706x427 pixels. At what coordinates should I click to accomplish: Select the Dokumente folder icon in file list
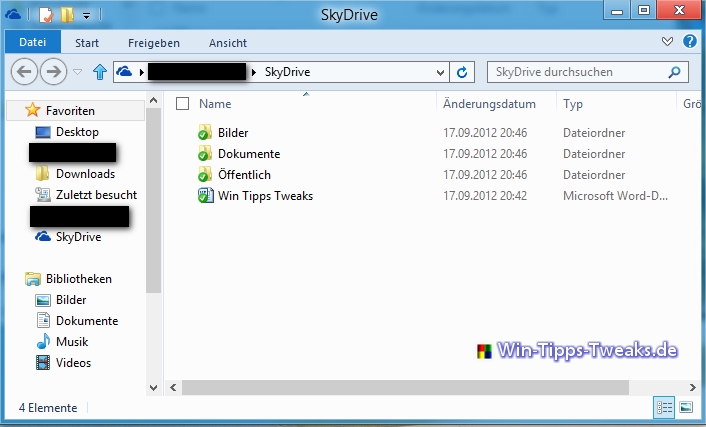coord(205,154)
